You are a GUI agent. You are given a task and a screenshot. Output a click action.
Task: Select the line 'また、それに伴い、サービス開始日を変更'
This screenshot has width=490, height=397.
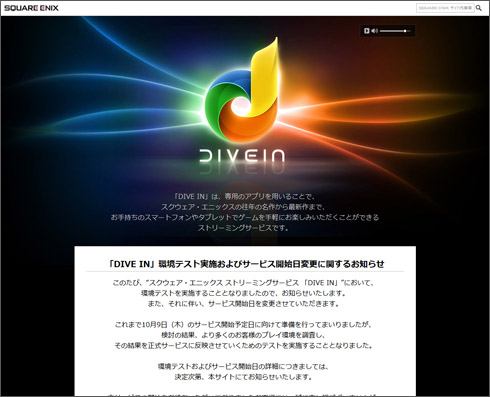coord(243,304)
